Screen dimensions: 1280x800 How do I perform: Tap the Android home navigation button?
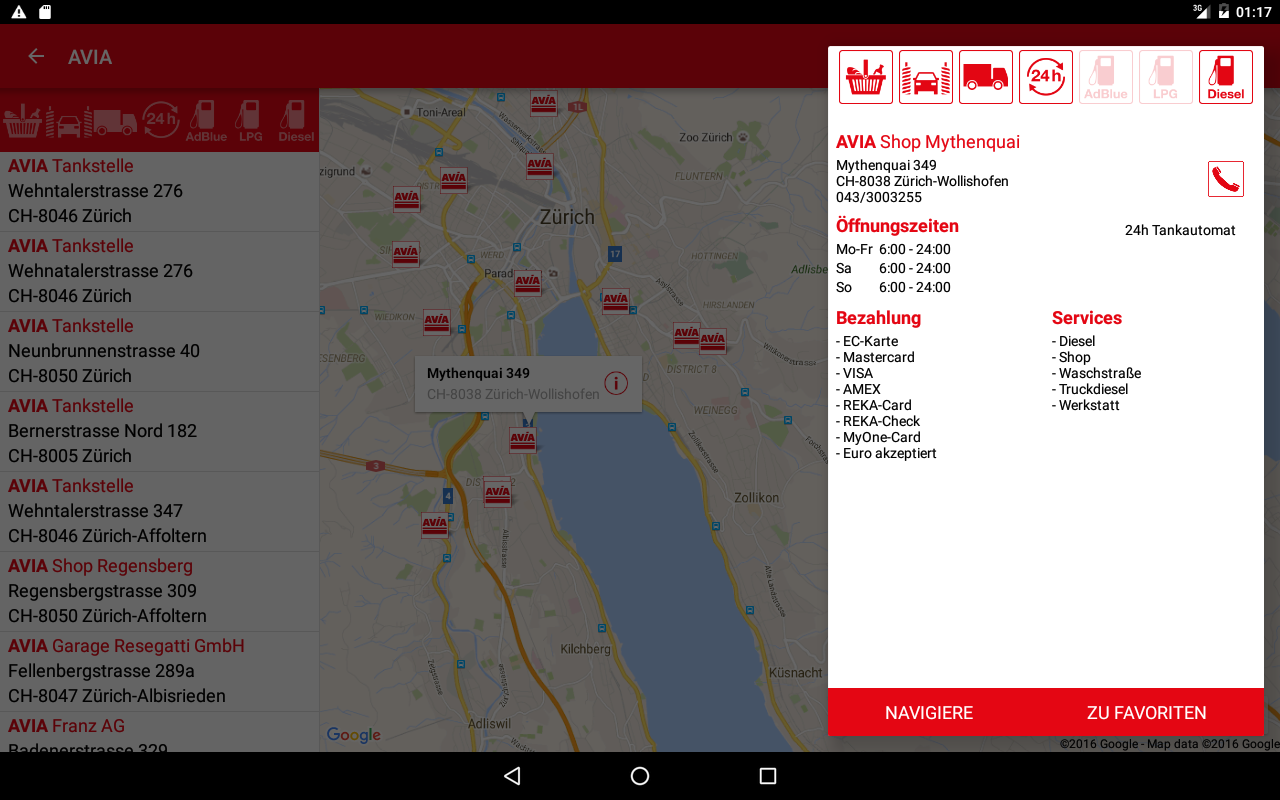[640, 776]
